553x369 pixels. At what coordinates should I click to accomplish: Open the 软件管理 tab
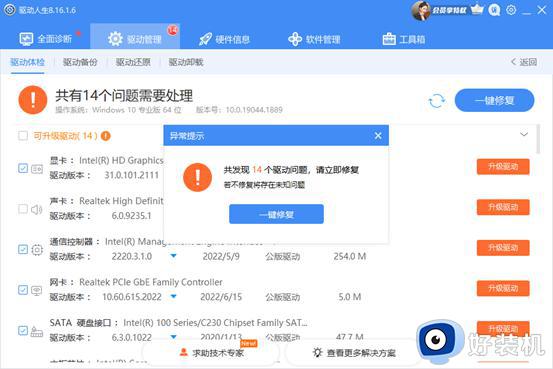[x=314, y=39]
